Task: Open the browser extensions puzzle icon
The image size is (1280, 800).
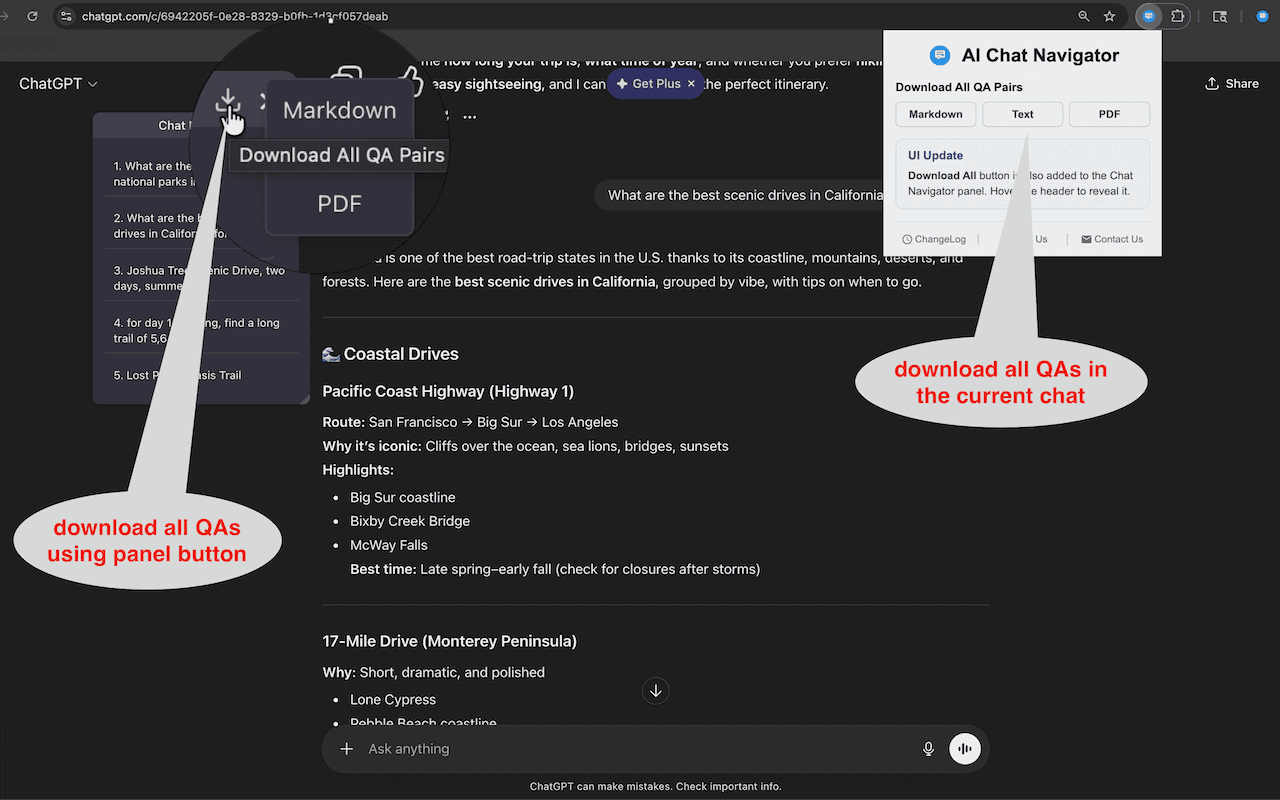Action: (1178, 16)
